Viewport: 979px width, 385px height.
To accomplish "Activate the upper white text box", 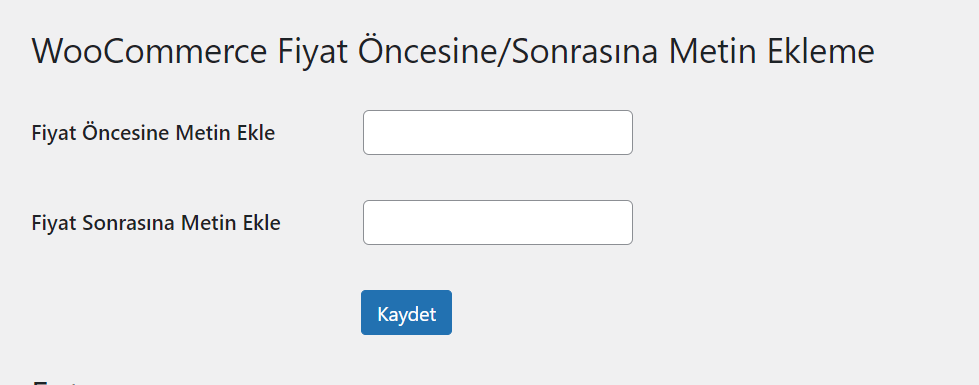I will point(498,132).
